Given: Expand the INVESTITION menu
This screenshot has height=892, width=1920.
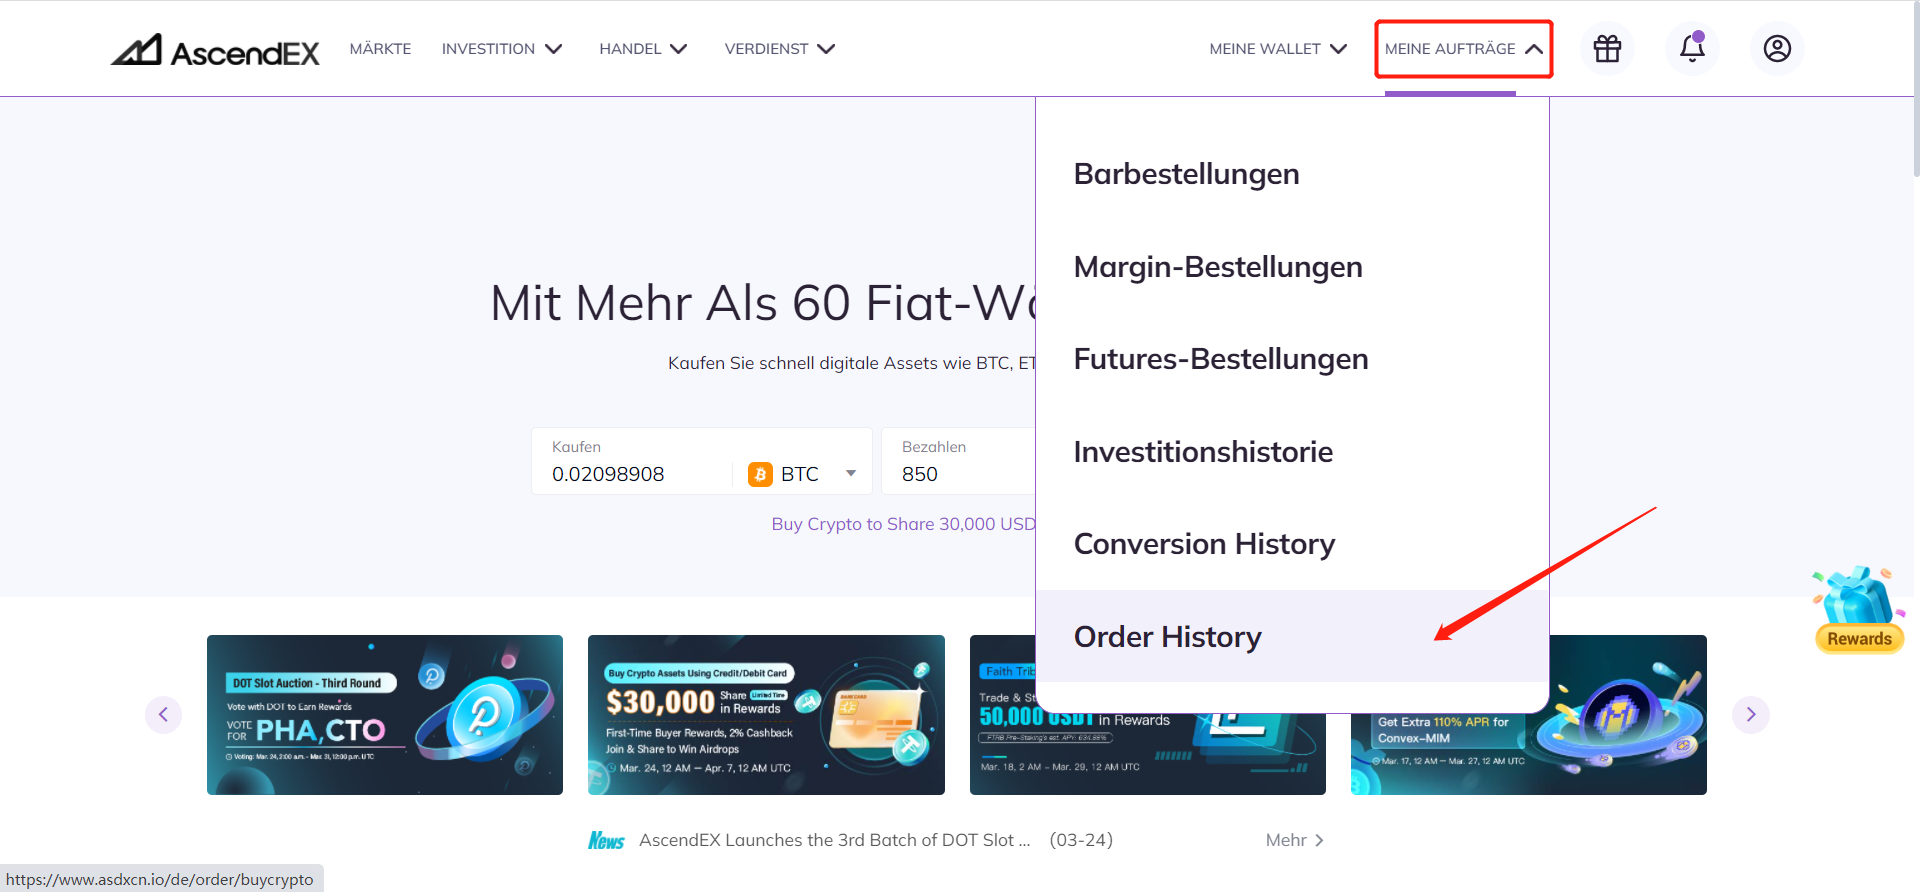Looking at the screenshot, I should [x=502, y=48].
